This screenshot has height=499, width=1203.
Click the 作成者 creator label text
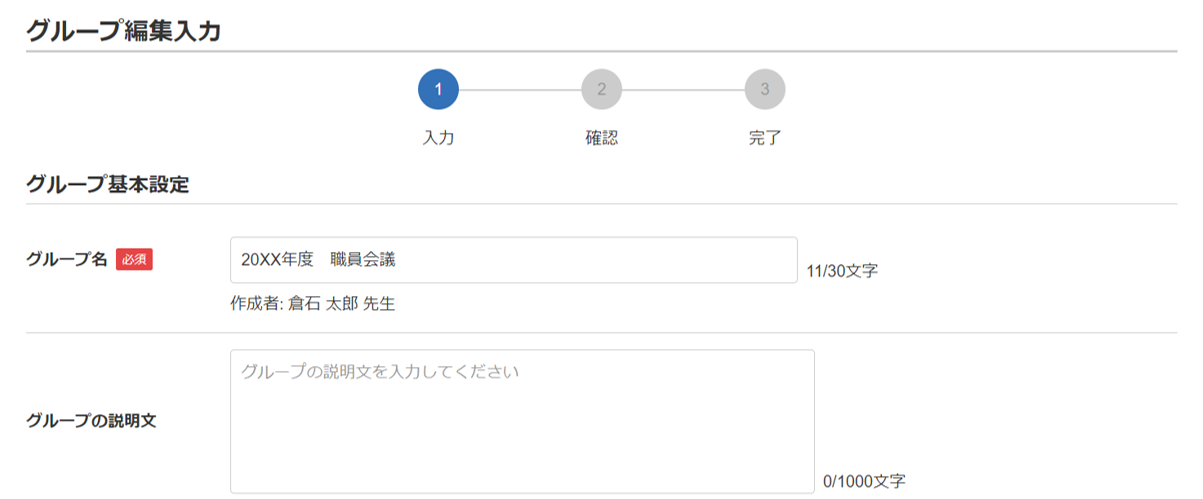coord(256,304)
